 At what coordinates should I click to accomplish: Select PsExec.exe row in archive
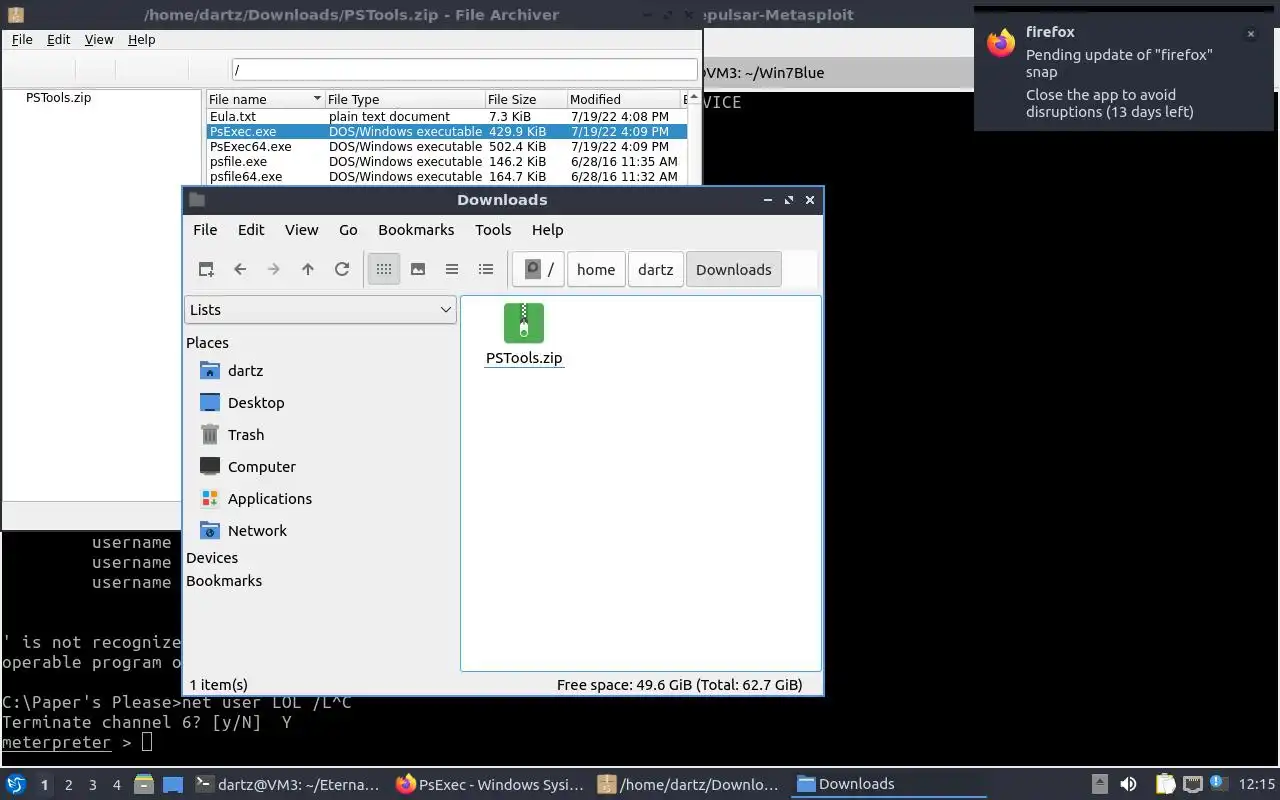[x=446, y=131]
